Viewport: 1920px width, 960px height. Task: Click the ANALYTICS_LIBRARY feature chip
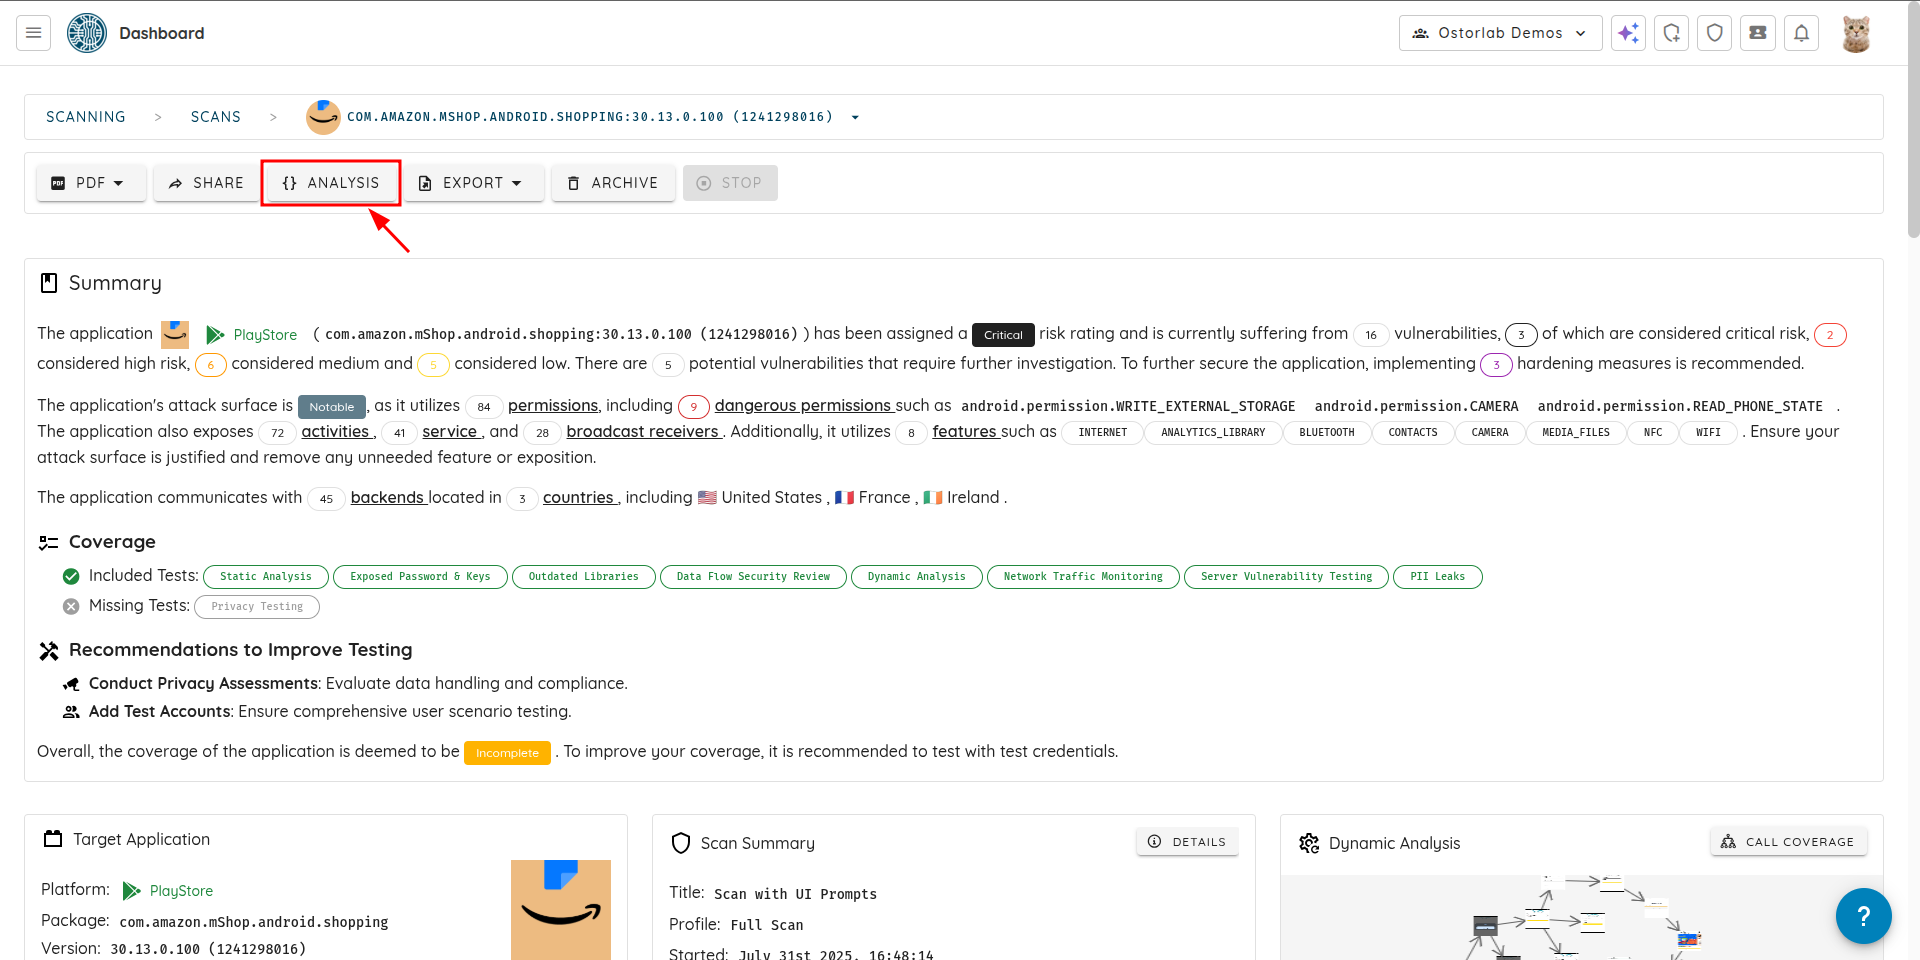coord(1213,433)
